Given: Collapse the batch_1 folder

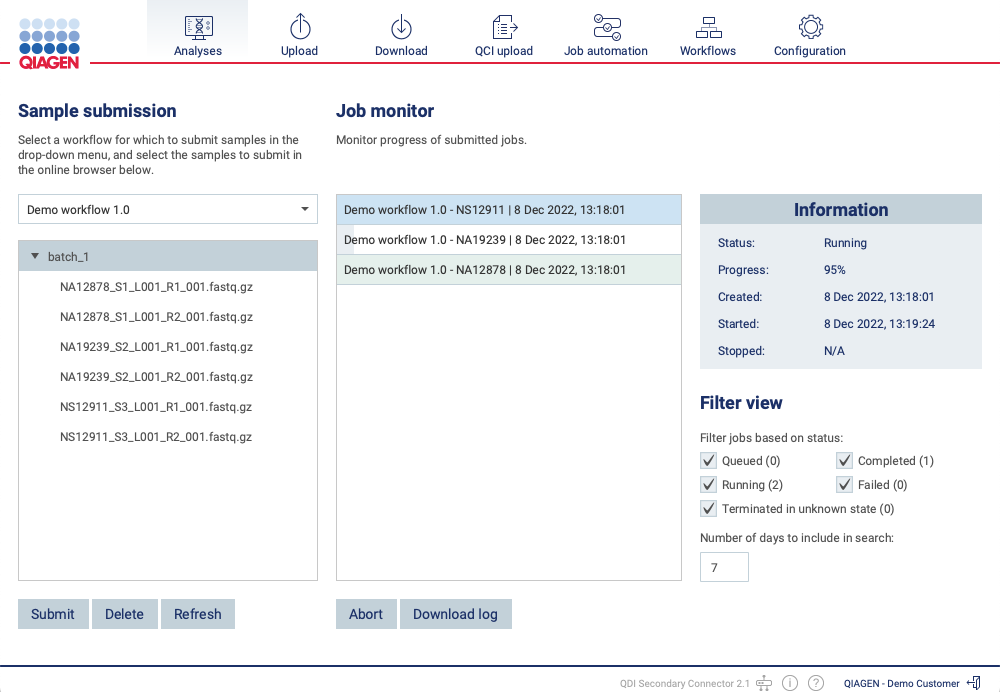Looking at the screenshot, I should pos(35,255).
